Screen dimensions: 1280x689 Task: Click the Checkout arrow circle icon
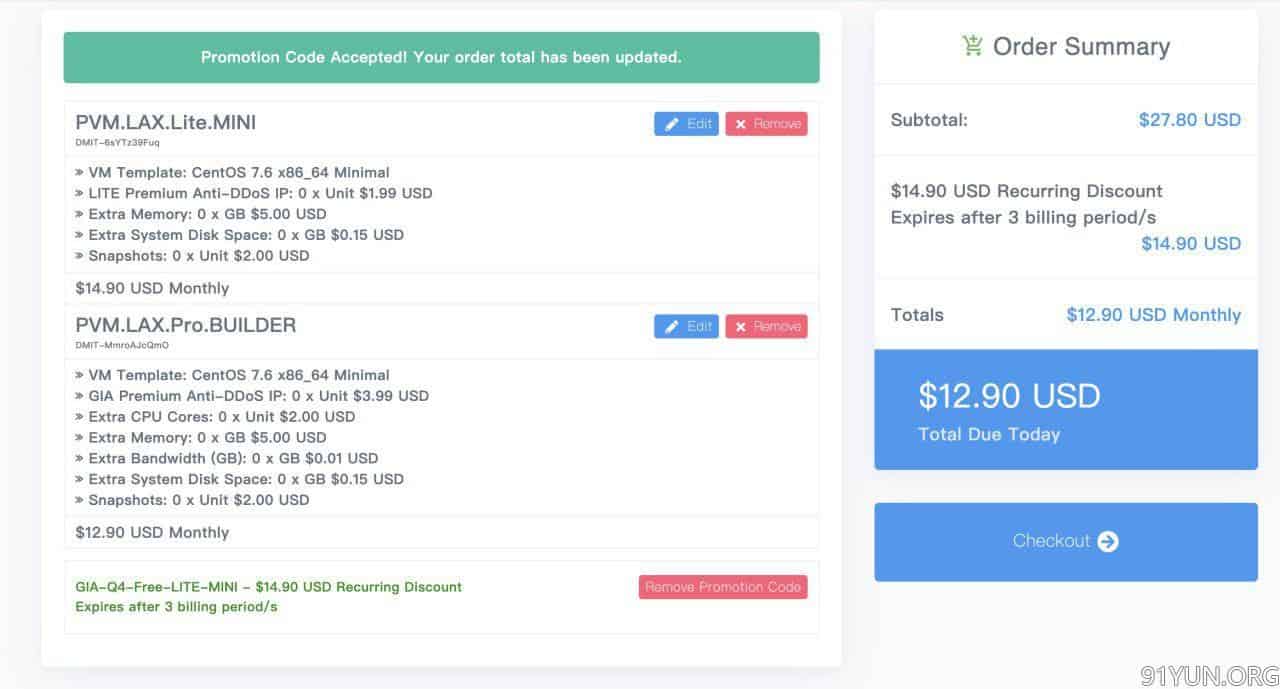[1108, 541]
